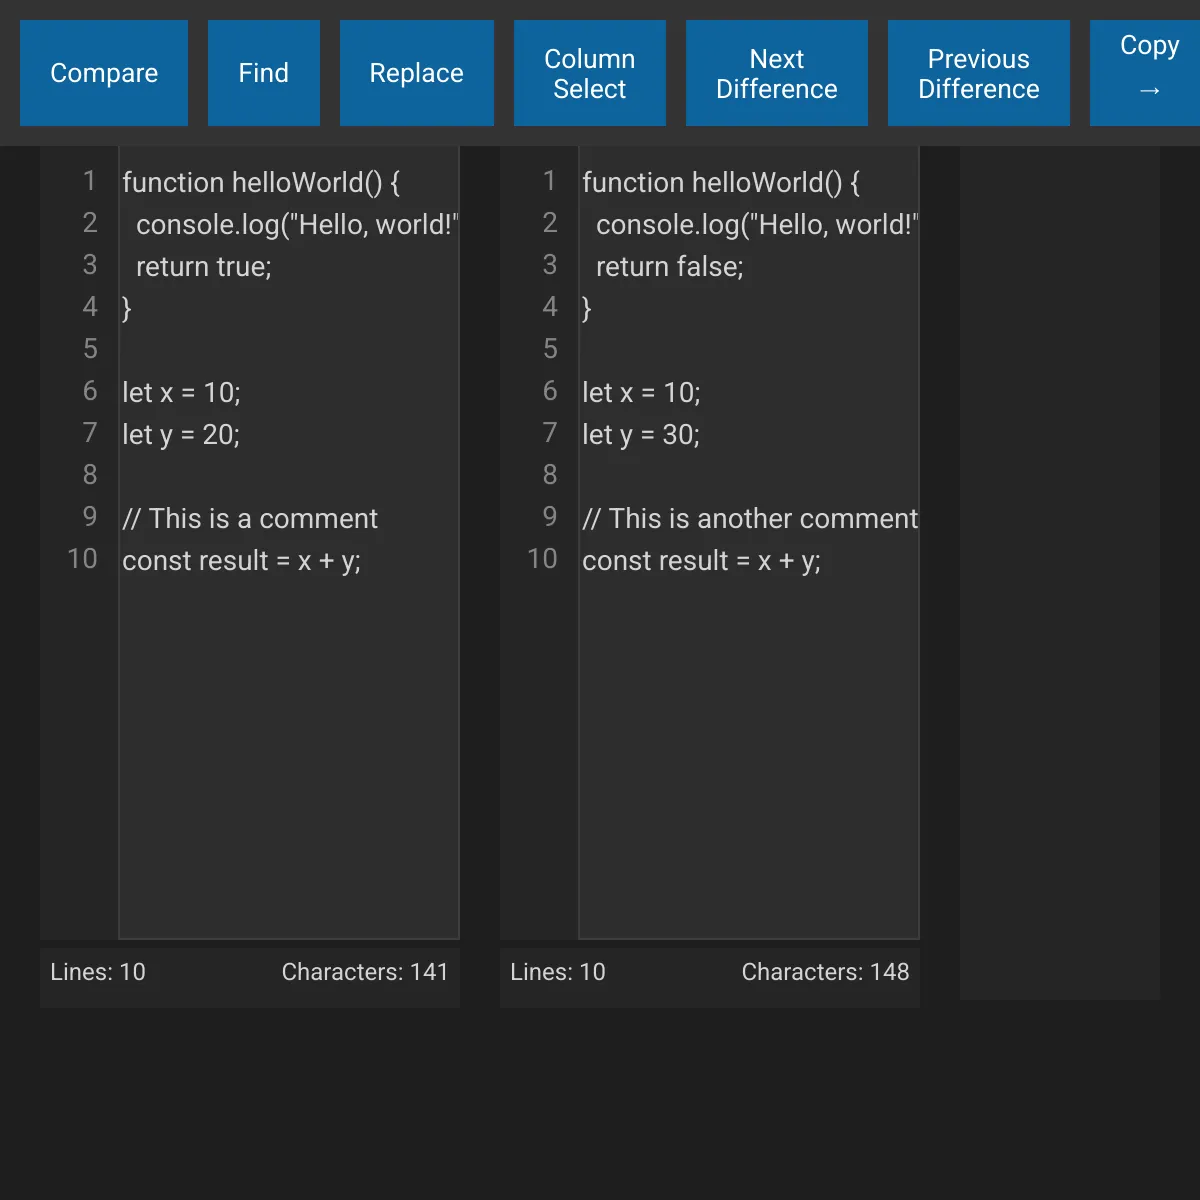Click 'return true;' in the left pane
This screenshot has width=1200, height=1200.
pos(204,266)
